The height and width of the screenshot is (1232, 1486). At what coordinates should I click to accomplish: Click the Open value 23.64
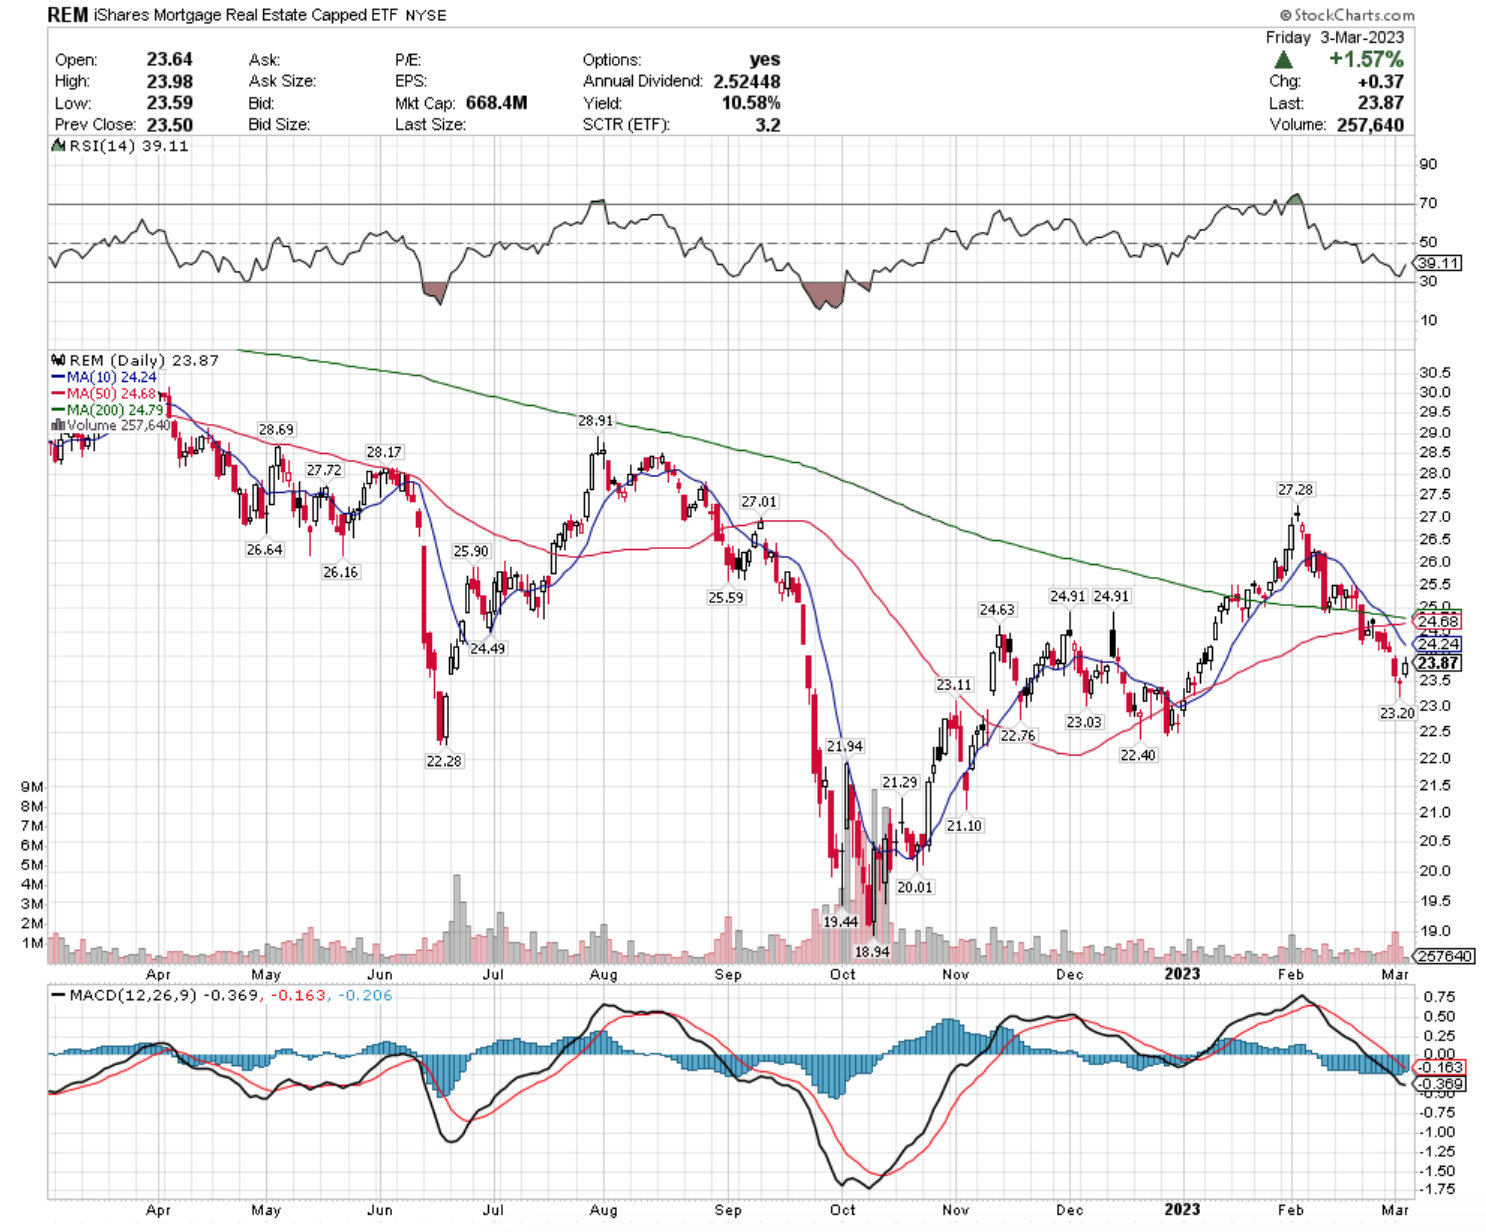tap(169, 60)
